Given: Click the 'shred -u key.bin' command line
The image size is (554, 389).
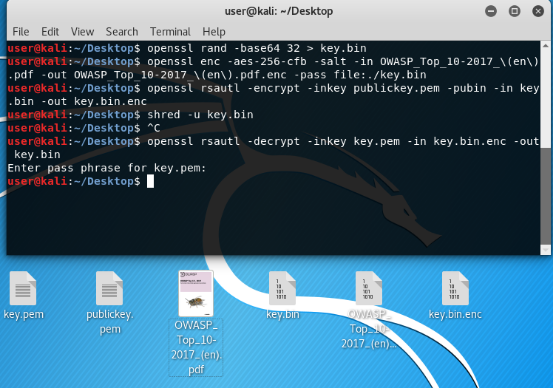Looking at the screenshot, I should 130,114.
